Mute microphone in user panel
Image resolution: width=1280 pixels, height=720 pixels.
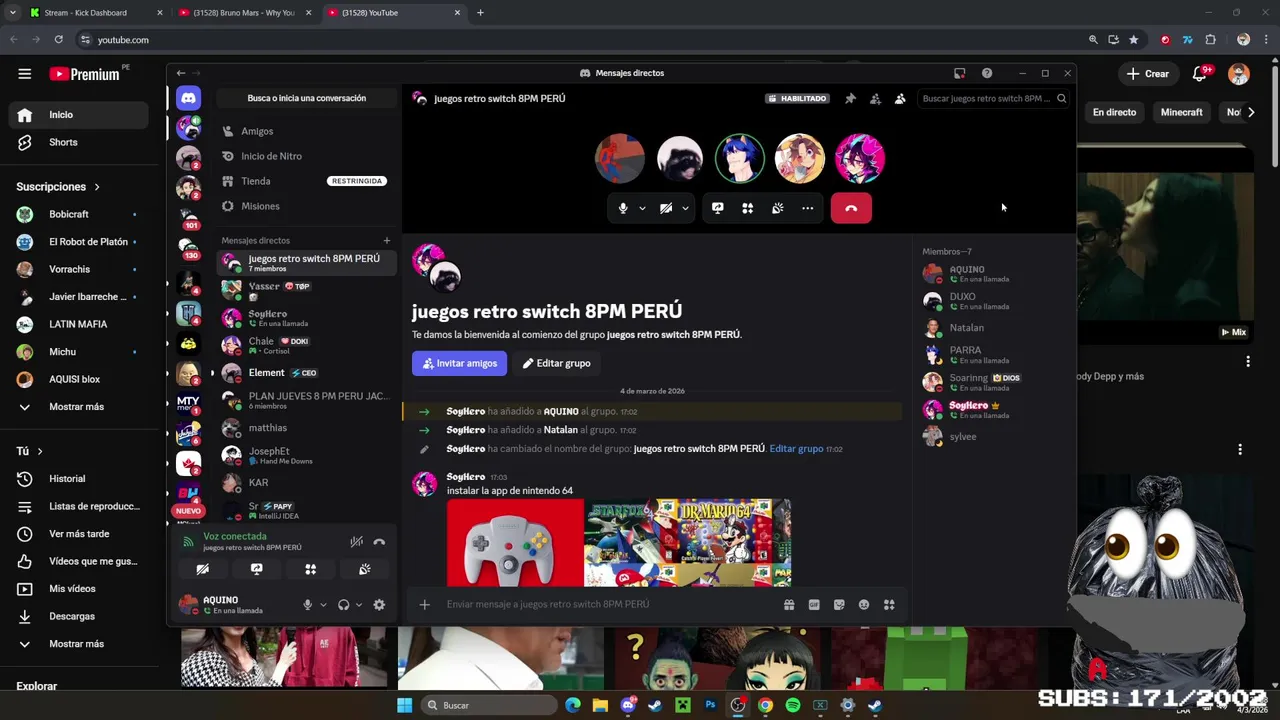pos(307,605)
